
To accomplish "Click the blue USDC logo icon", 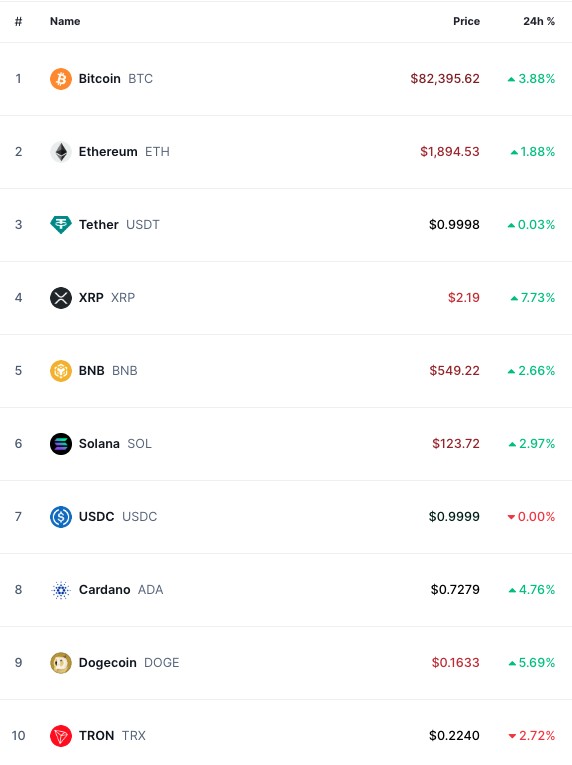I will pos(61,517).
